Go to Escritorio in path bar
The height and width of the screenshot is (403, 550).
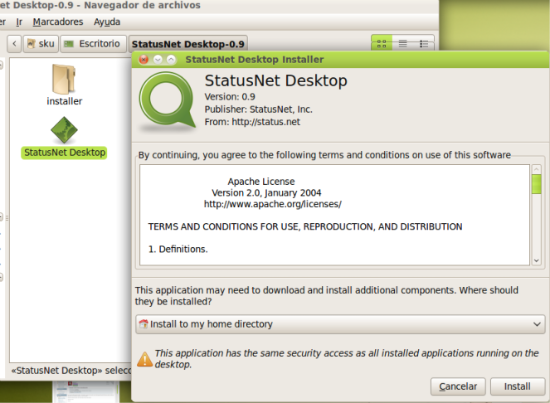[93, 44]
